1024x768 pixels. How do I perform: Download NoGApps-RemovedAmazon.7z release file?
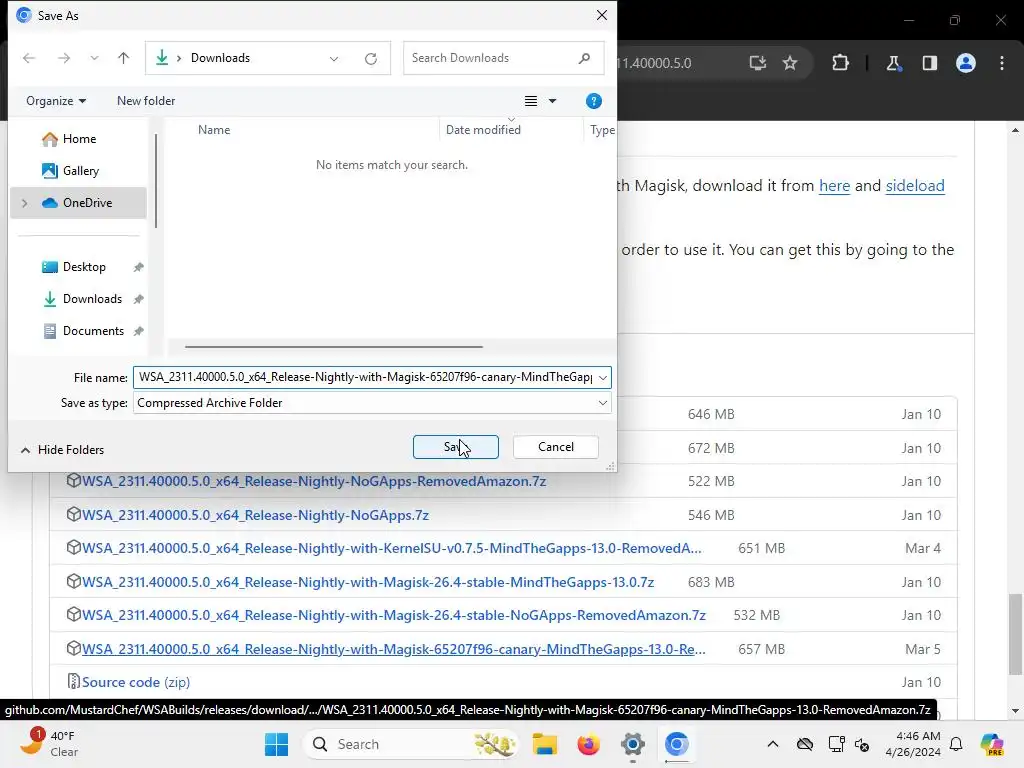pyautogui.click(x=313, y=481)
